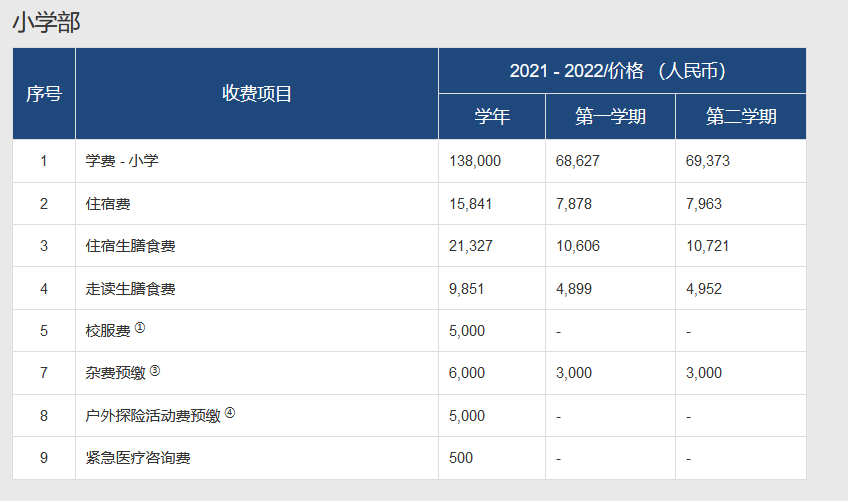This screenshot has width=848, height=501.
Task: Click the 2021 - 2022/价格 header cell
Action: pos(621,71)
